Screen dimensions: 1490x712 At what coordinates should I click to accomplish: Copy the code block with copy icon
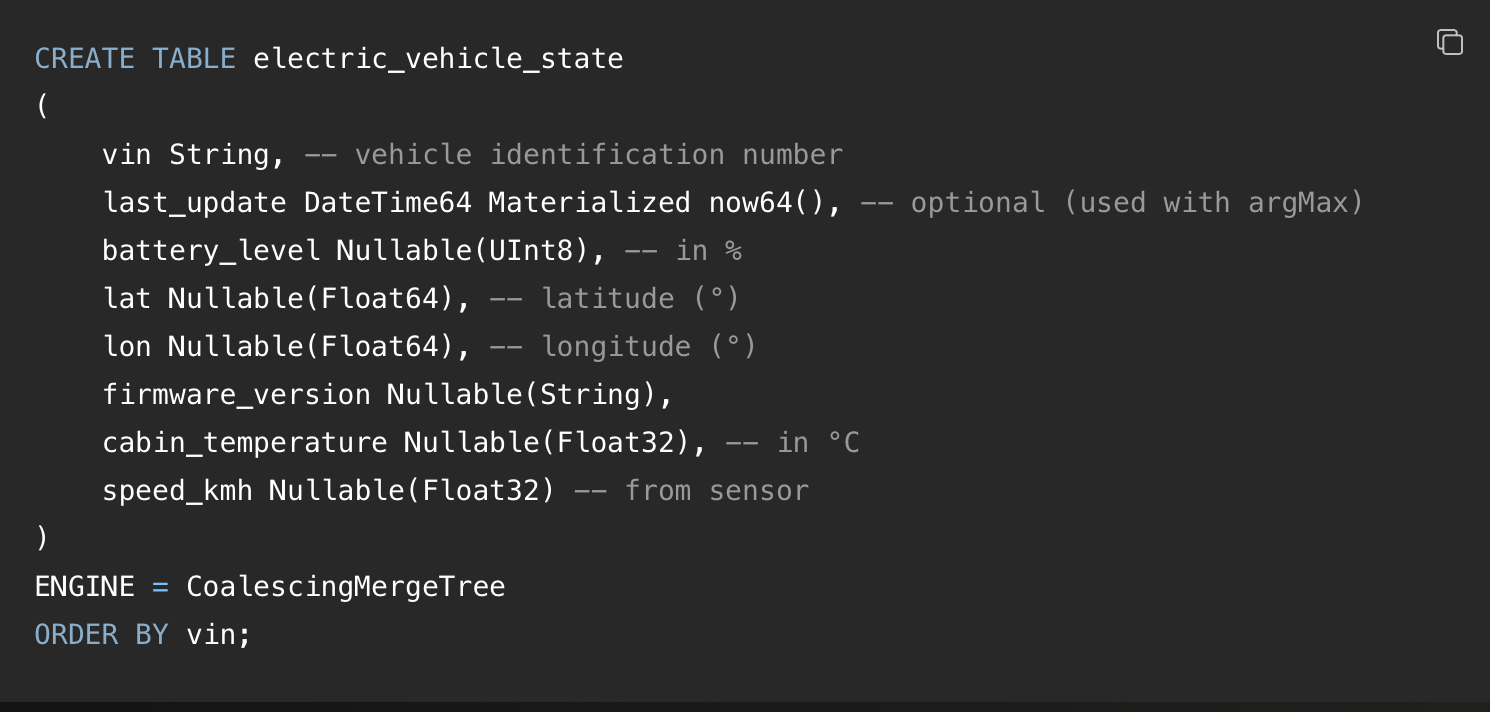pos(1450,42)
